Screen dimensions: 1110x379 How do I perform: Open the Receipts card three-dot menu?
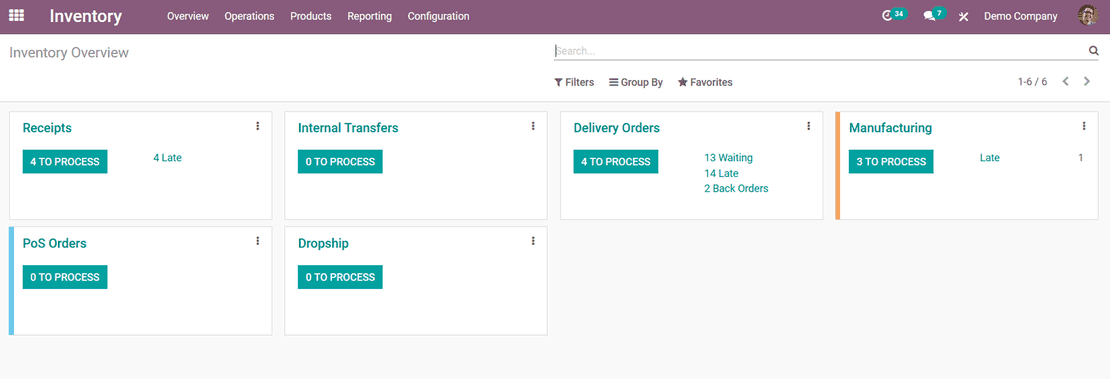point(258,126)
